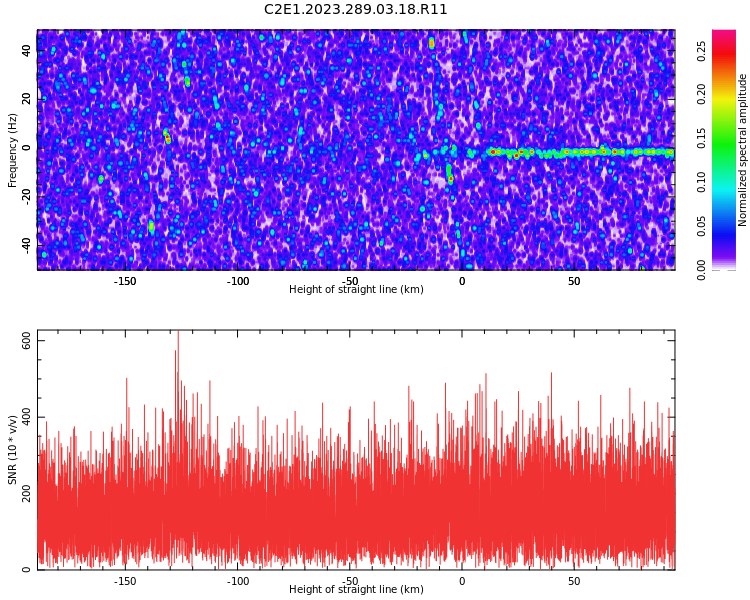This screenshot has width=750, height=600.
Task: Click the 40 tick on the frequency axis
Action: [x=27, y=50]
